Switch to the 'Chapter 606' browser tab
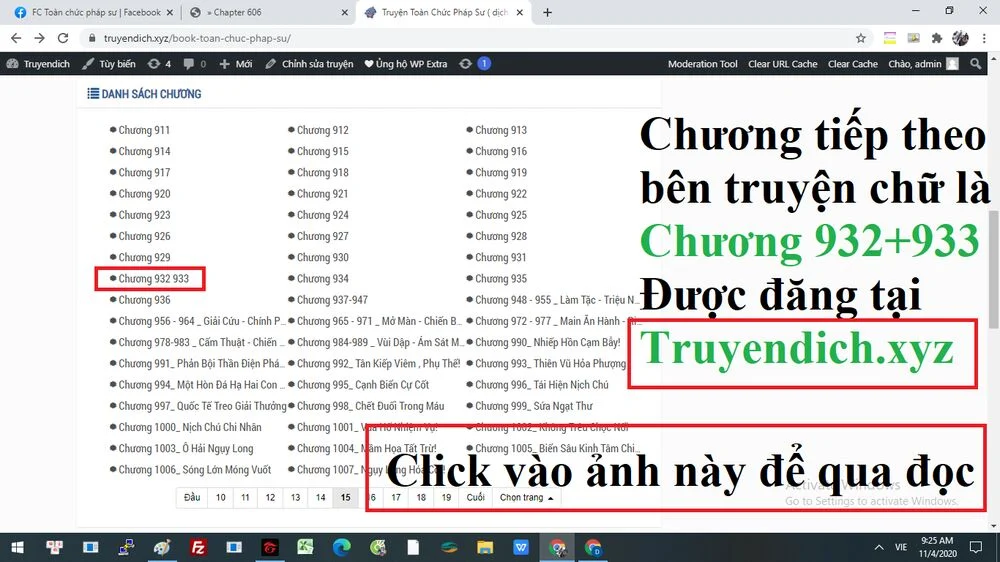This screenshot has width=1000, height=562. [x=265, y=13]
